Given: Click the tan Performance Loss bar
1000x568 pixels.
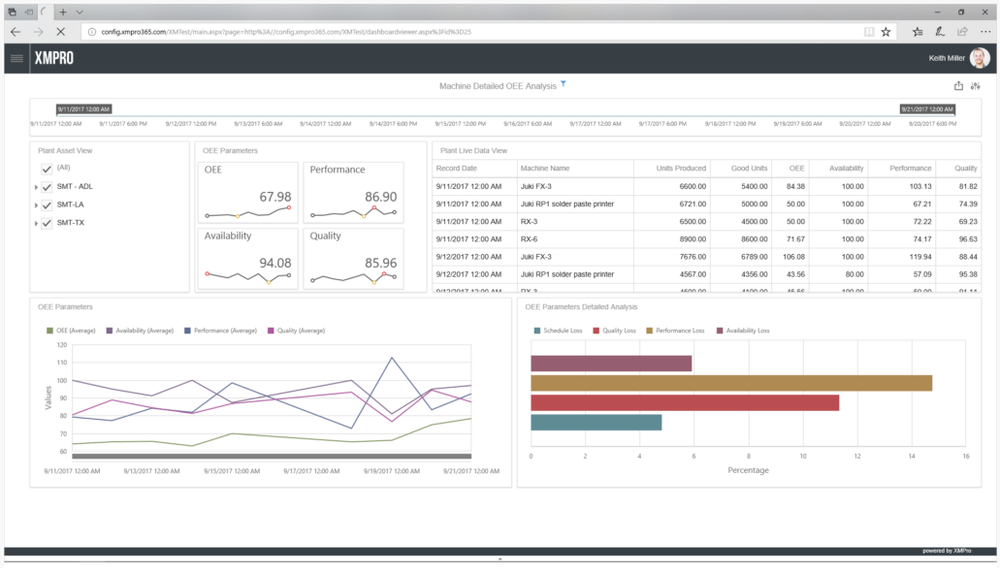Looking at the screenshot, I should [732, 383].
